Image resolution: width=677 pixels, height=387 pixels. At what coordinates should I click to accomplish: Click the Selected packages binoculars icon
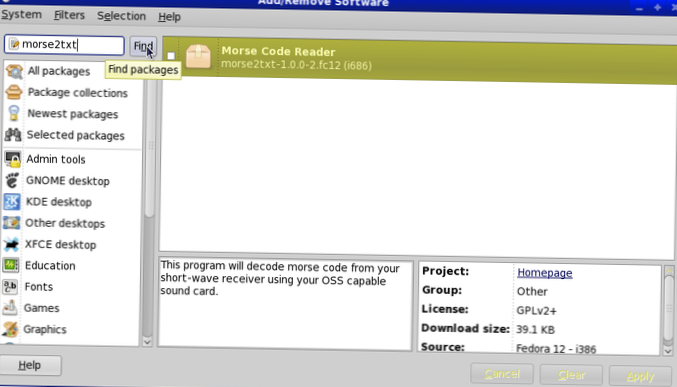click(x=13, y=135)
